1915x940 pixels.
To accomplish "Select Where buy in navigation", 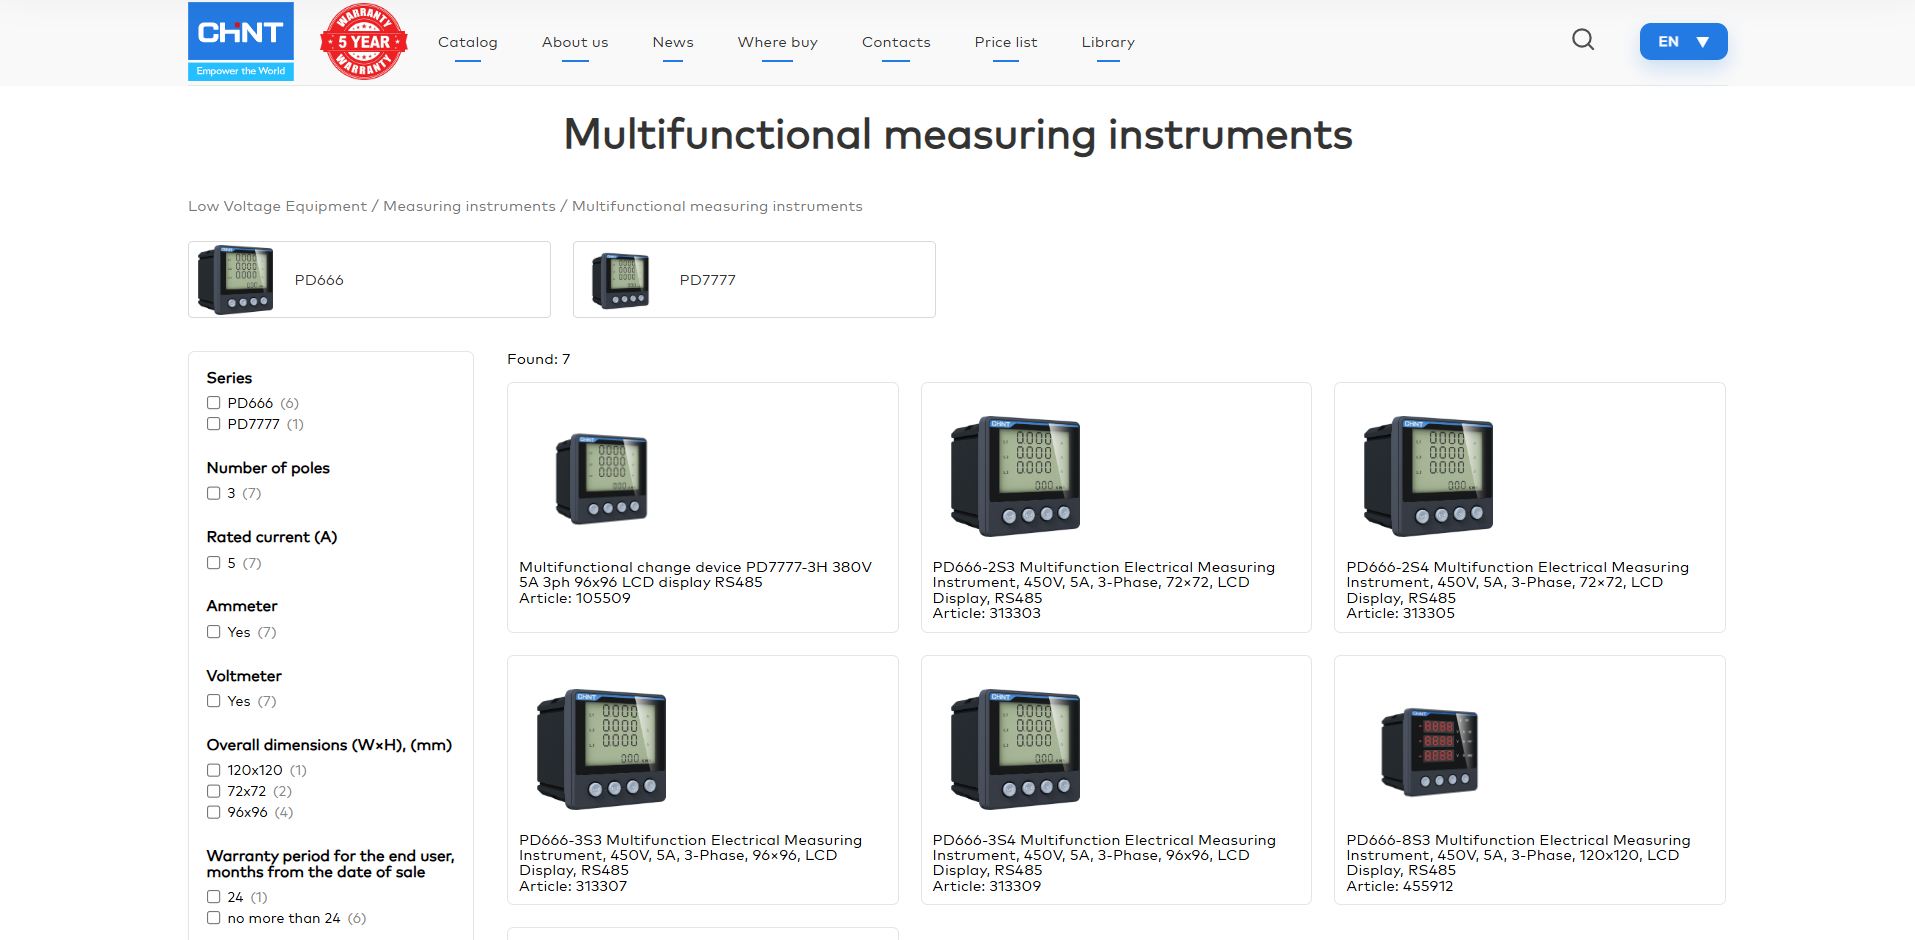I will tap(778, 42).
